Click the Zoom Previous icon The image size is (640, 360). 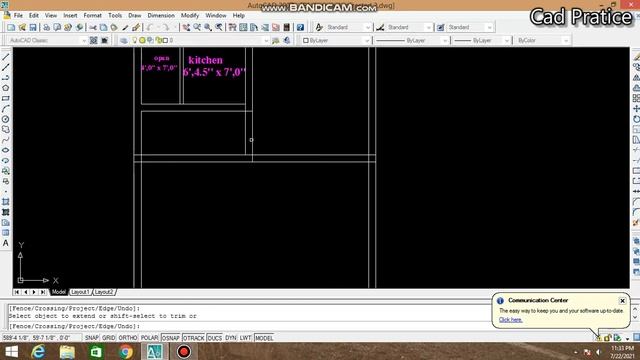pos(219,27)
